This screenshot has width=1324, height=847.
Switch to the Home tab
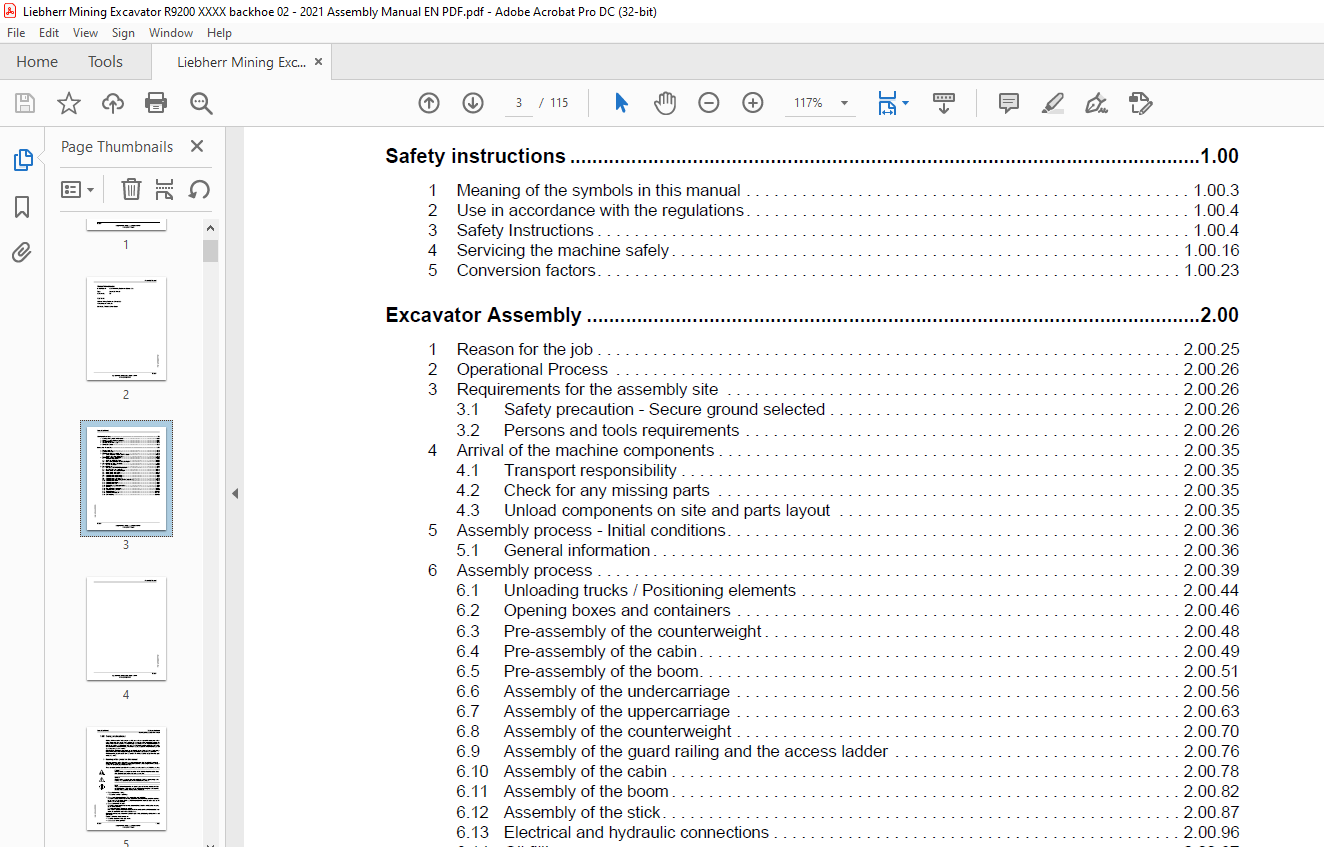(37, 62)
